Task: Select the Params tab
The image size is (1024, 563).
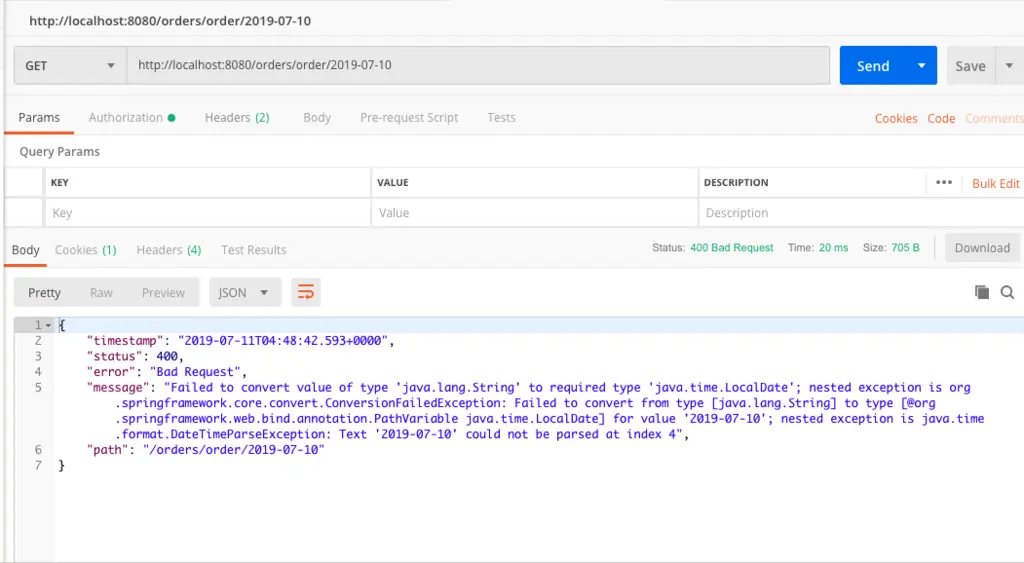Action: pos(39,118)
